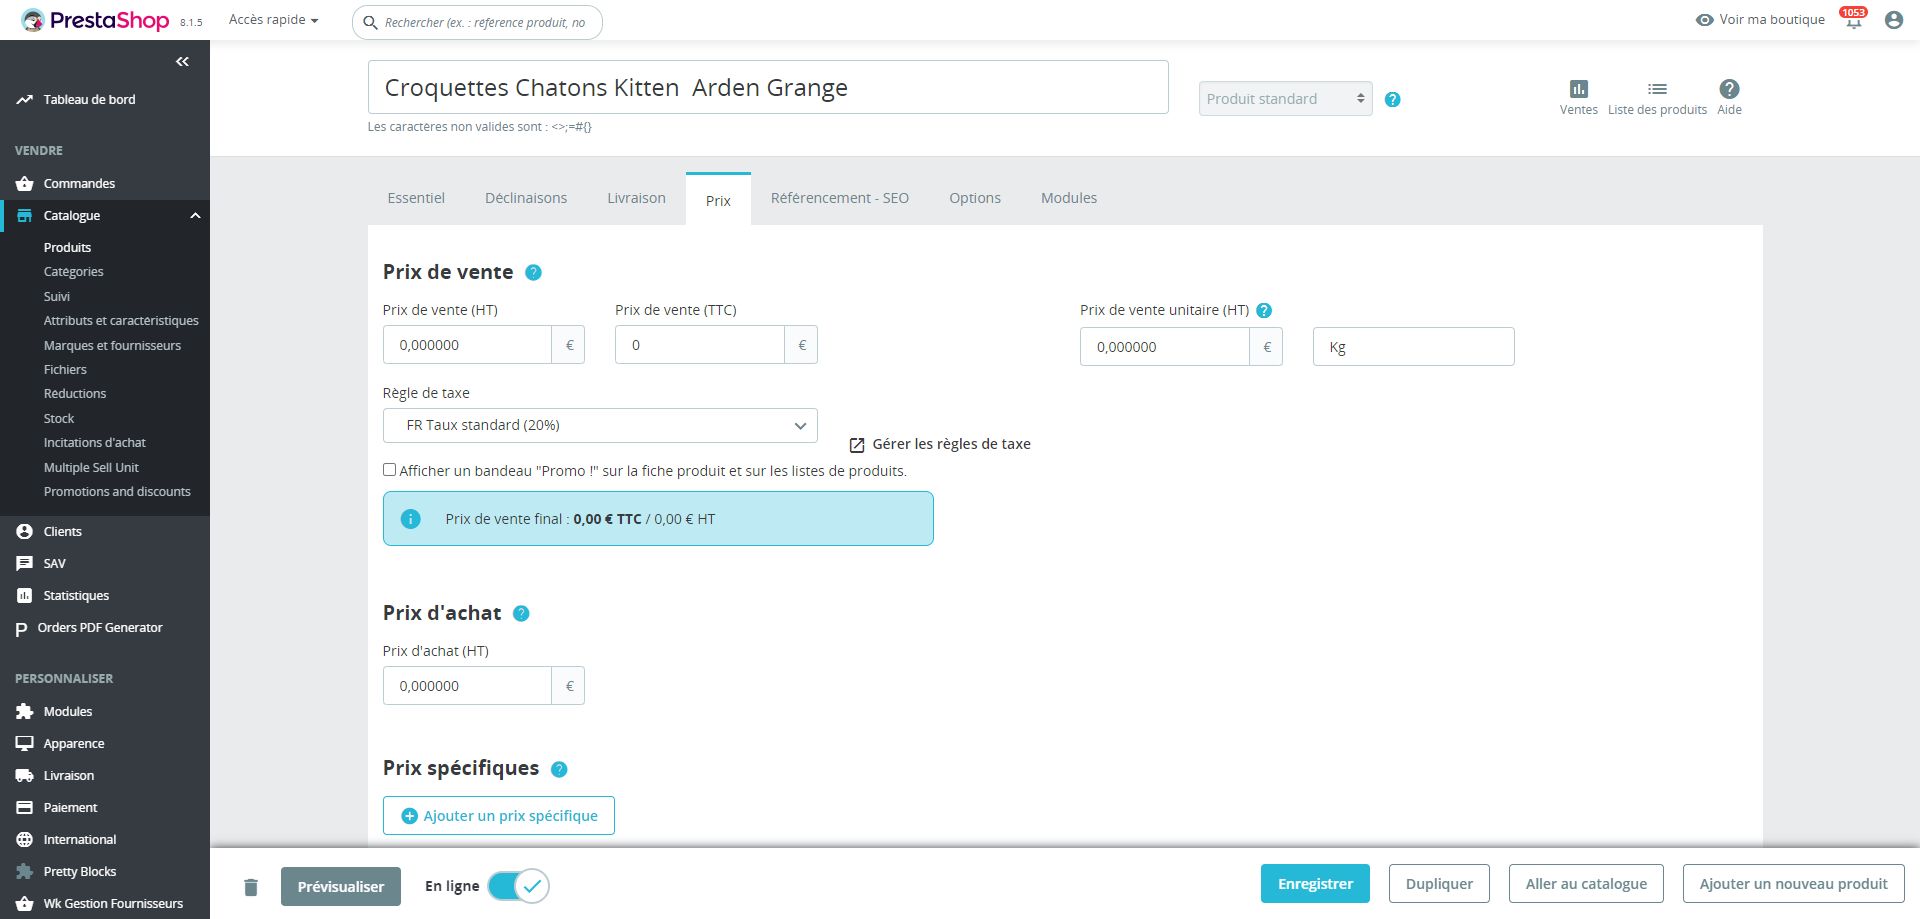Click Voir ma boutique link
The height and width of the screenshot is (919, 1920).
(x=1760, y=20)
